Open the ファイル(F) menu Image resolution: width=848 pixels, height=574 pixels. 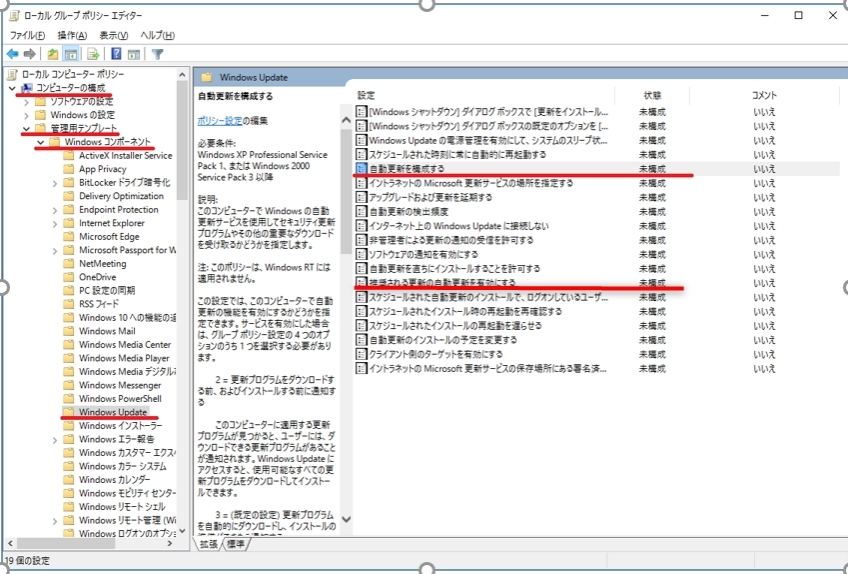pyautogui.click(x=27, y=35)
